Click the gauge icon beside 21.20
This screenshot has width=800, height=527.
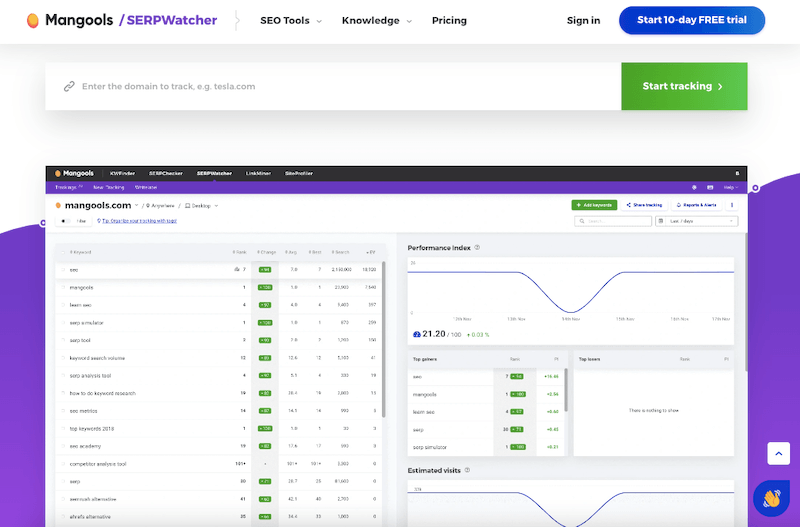tap(416, 334)
